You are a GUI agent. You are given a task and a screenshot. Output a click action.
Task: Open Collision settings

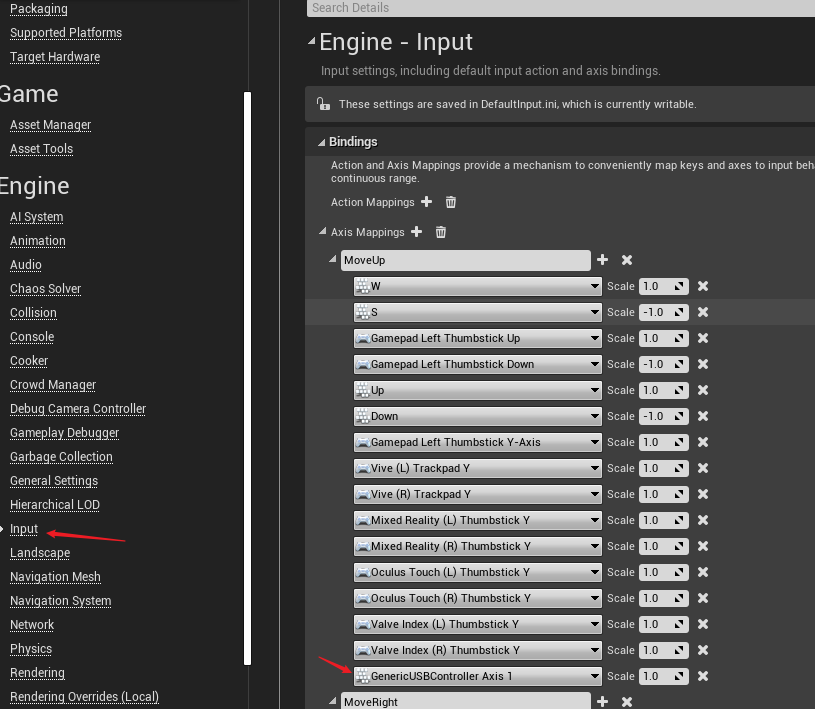tap(33, 312)
